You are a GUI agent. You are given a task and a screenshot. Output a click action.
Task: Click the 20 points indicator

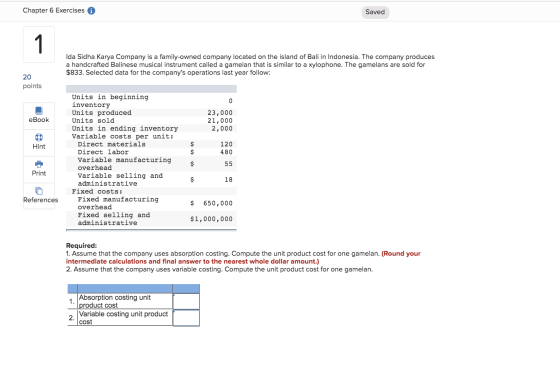(x=32, y=81)
